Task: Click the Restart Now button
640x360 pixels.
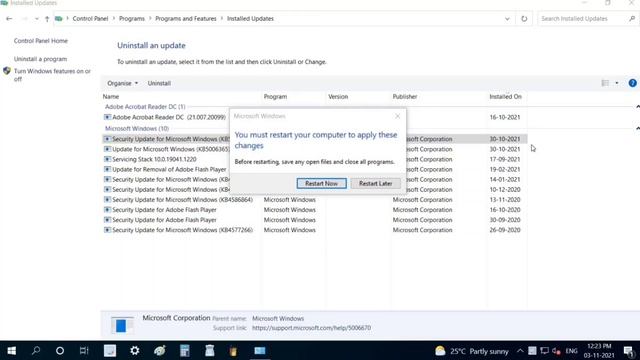Action: tap(322, 183)
